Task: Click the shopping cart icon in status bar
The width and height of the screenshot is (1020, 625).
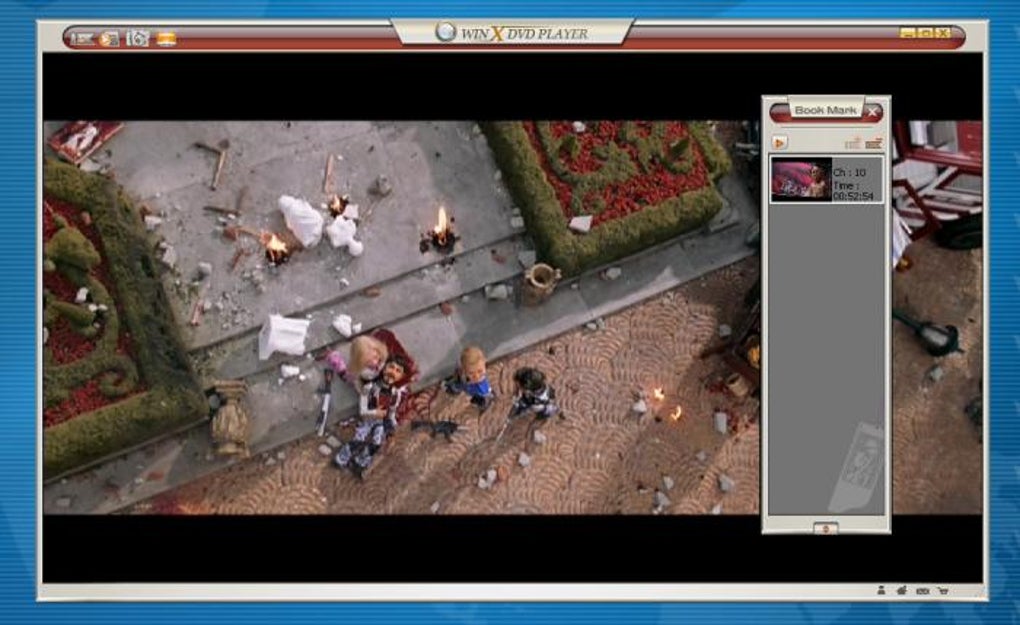Action: click(943, 591)
